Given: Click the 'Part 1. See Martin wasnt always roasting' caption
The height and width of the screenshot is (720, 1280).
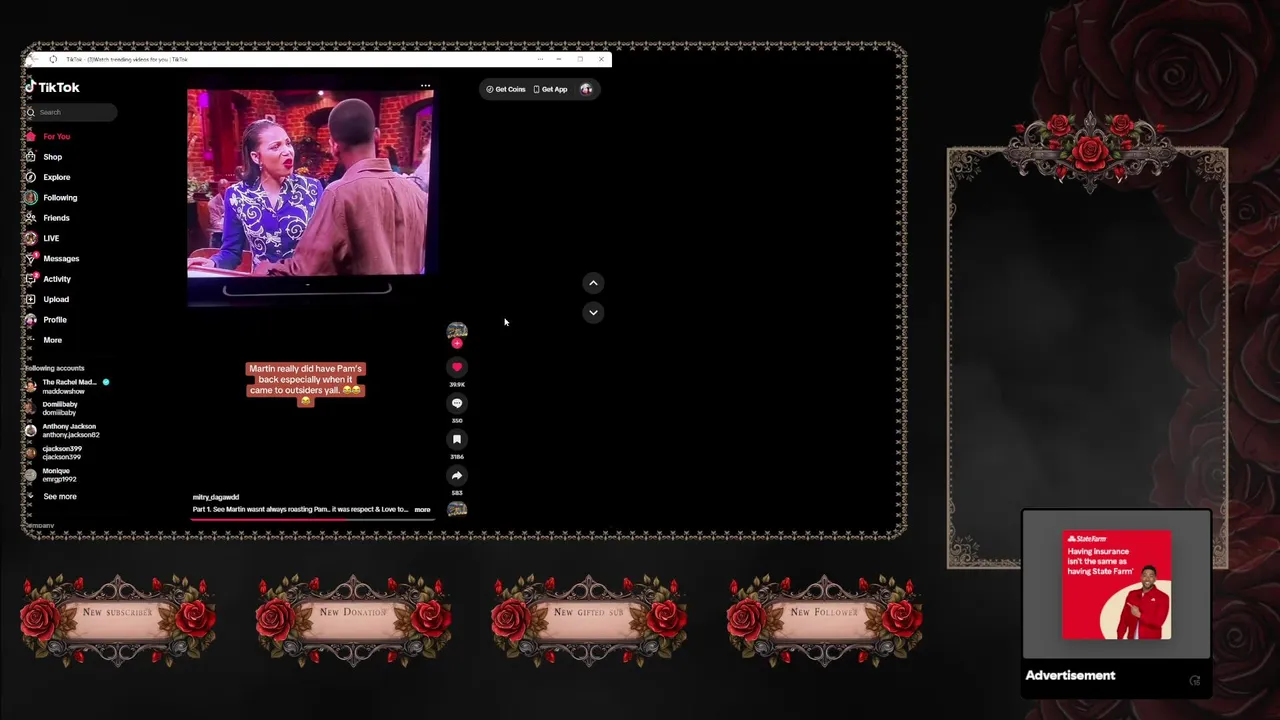Looking at the screenshot, I should click(x=300, y=510).
